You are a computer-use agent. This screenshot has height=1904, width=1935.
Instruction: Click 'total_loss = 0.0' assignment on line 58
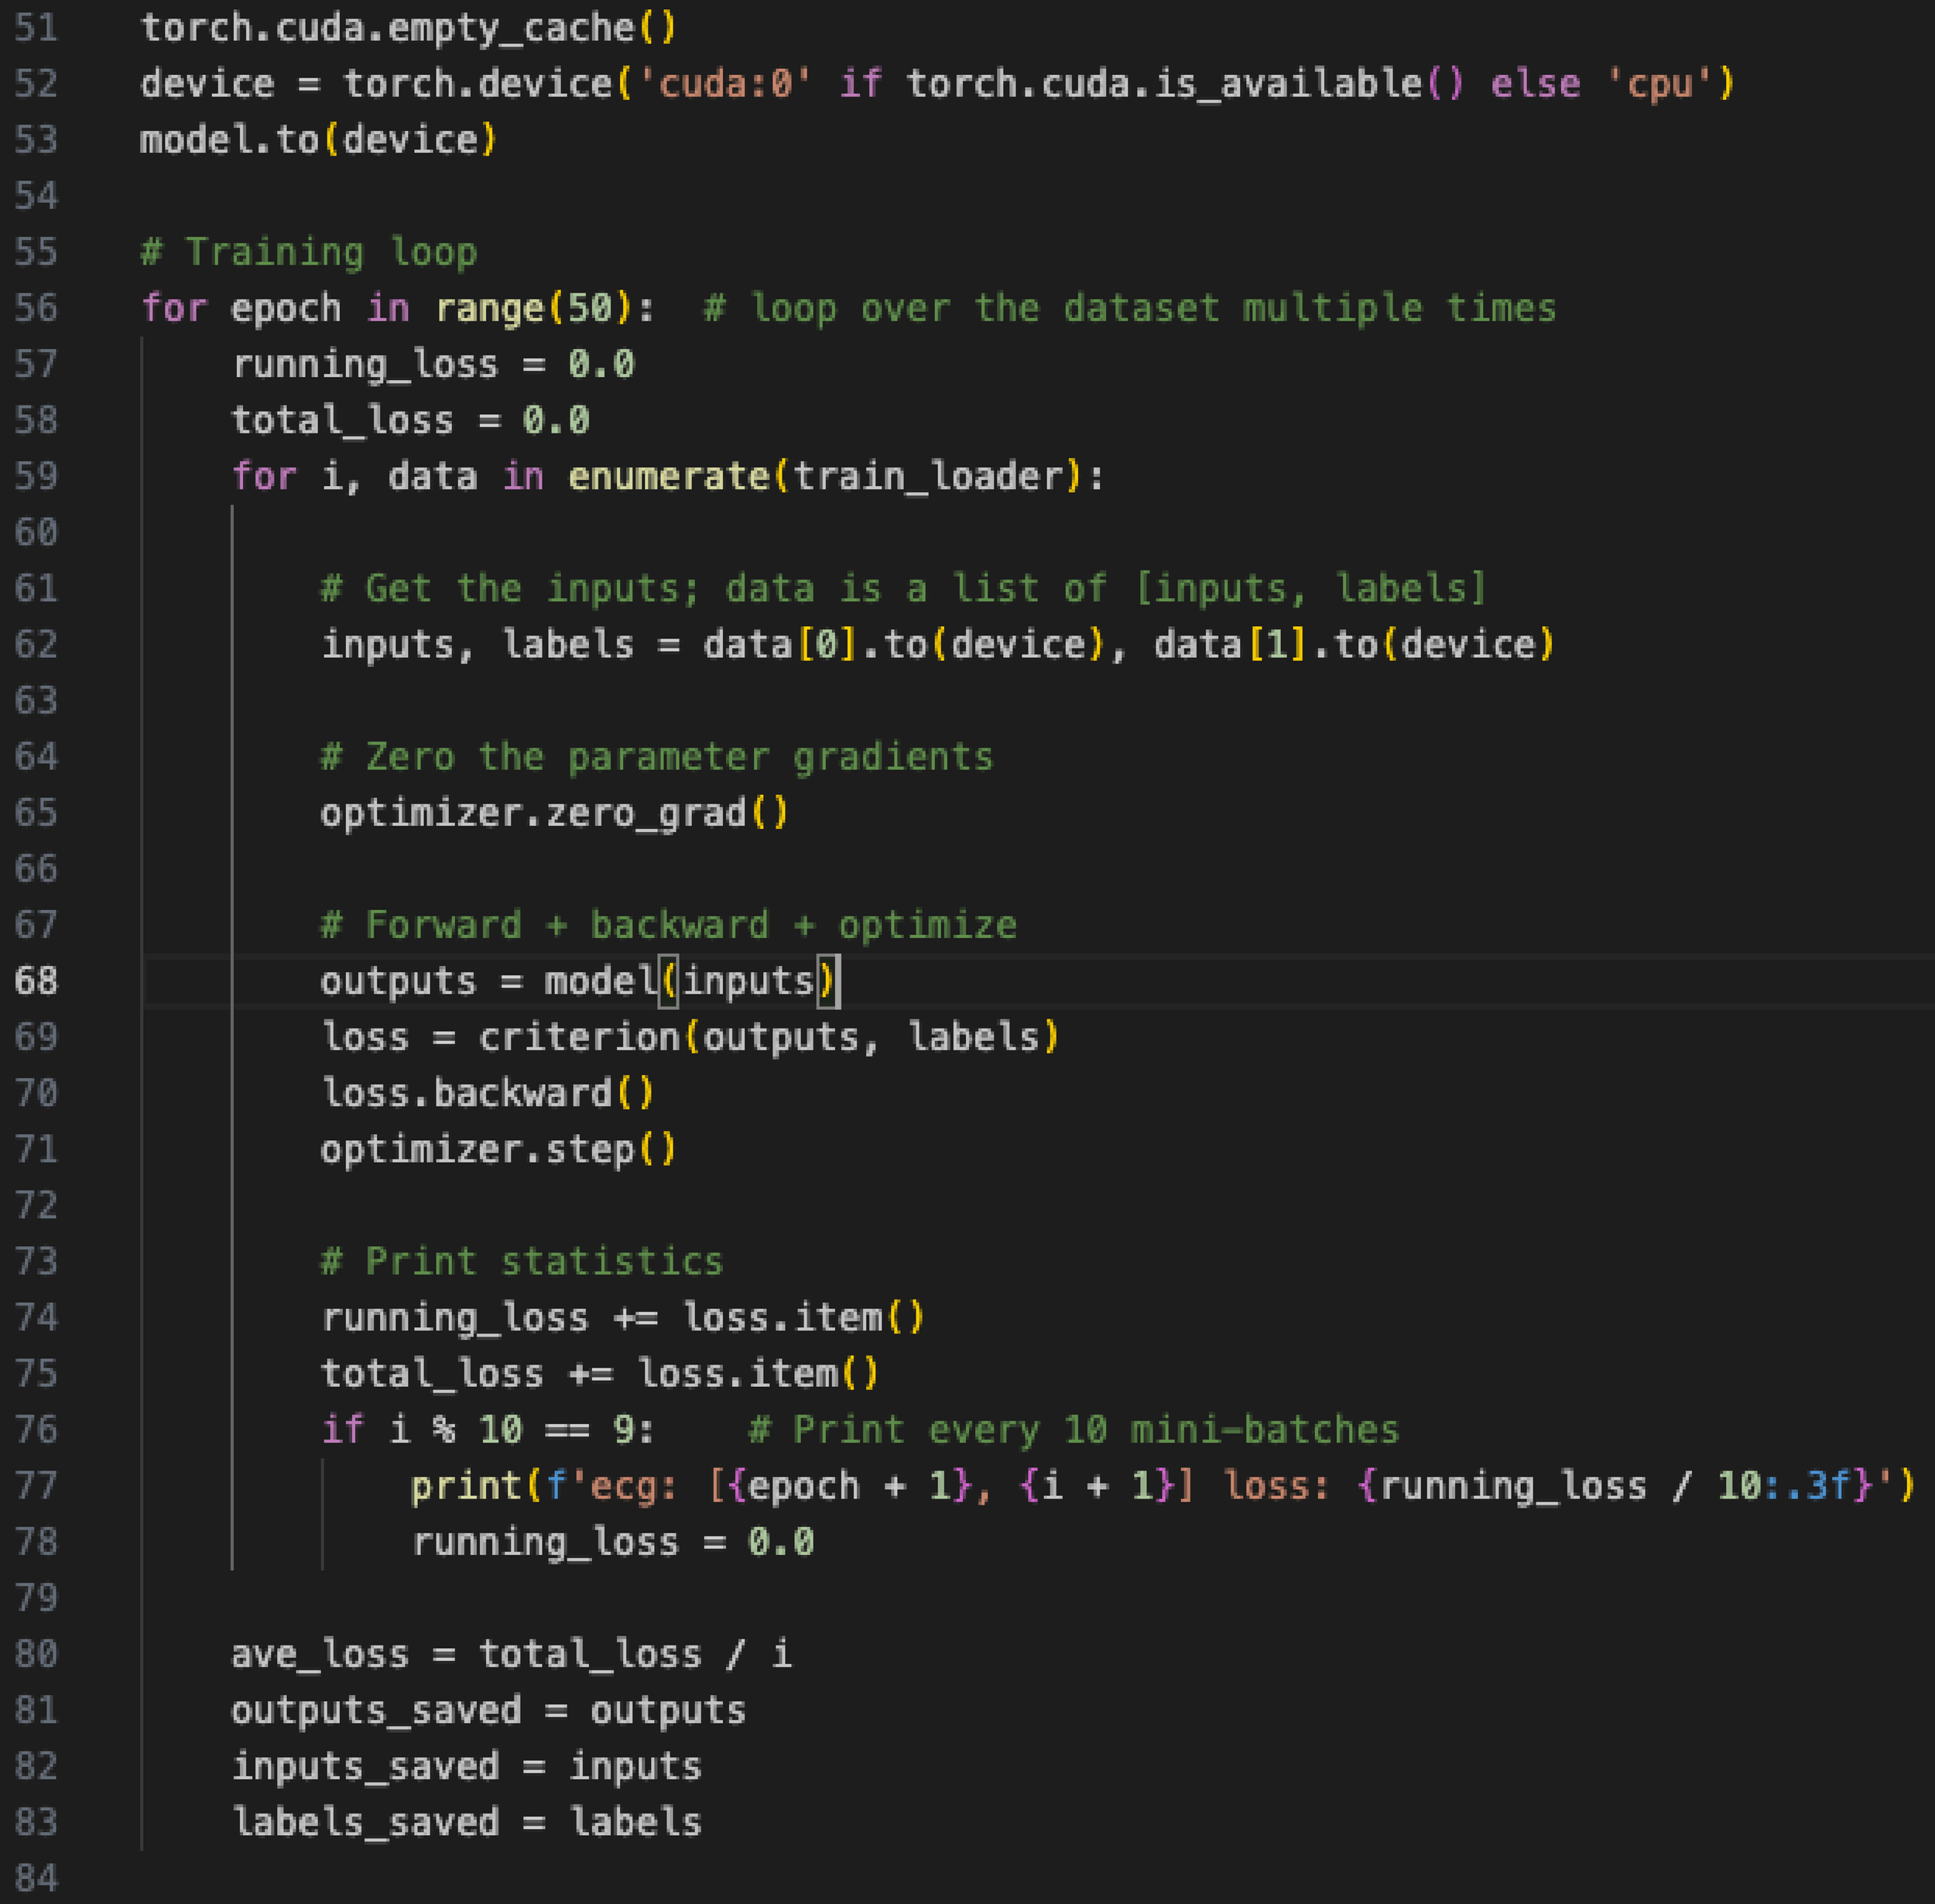(410, 420)
